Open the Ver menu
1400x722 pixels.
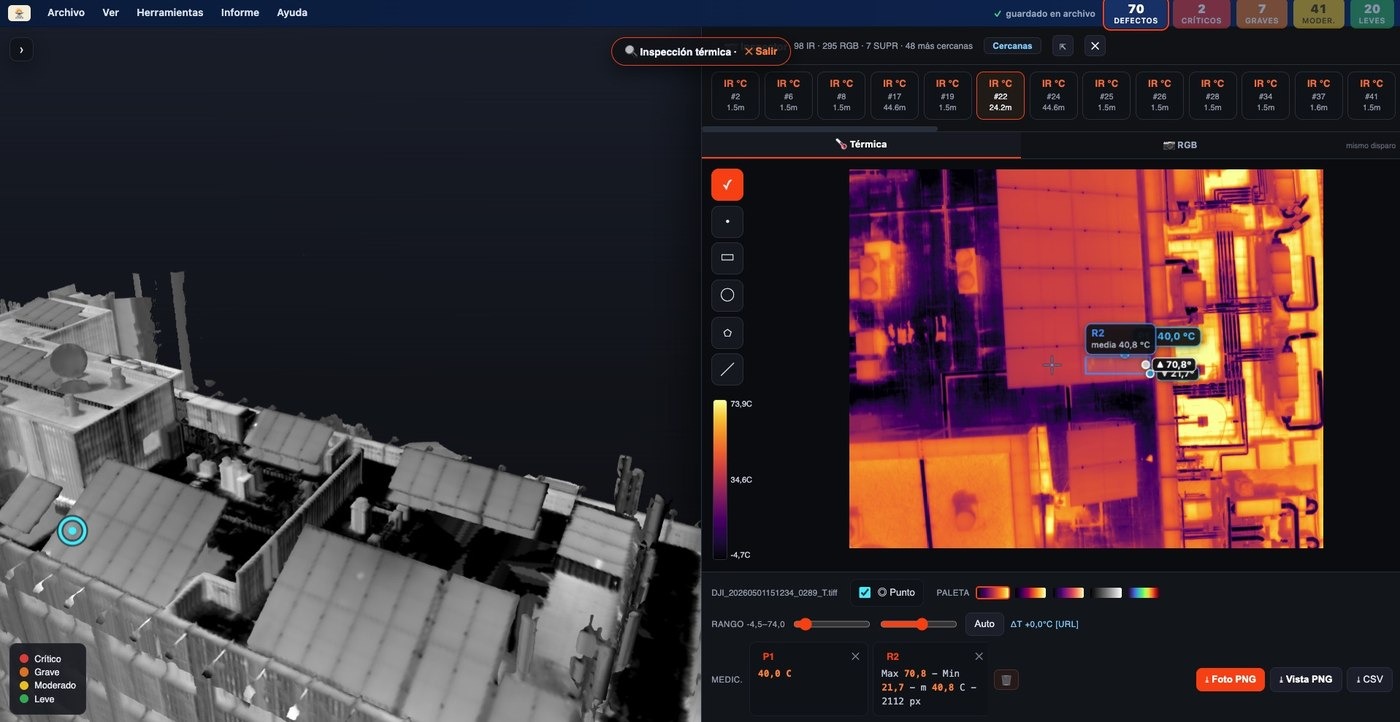pyautogui.click(x=111, y=13)
